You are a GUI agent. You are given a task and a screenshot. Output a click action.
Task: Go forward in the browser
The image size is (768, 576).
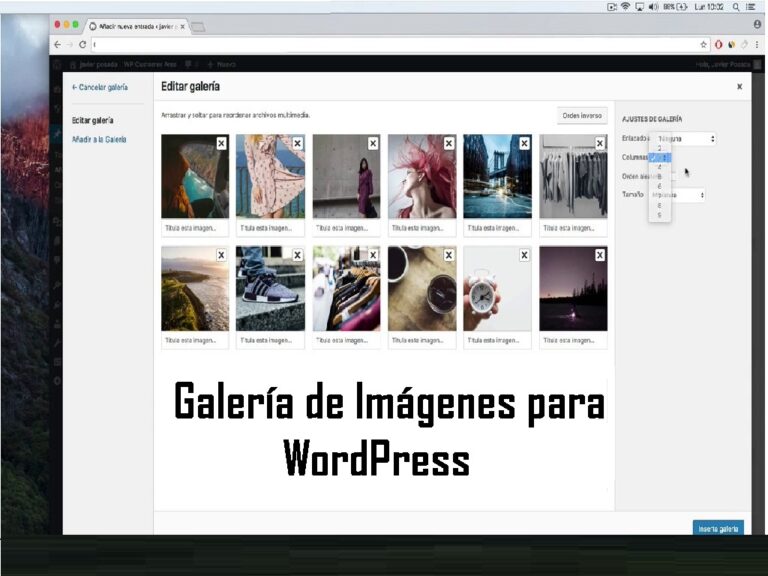pos(70,45)
